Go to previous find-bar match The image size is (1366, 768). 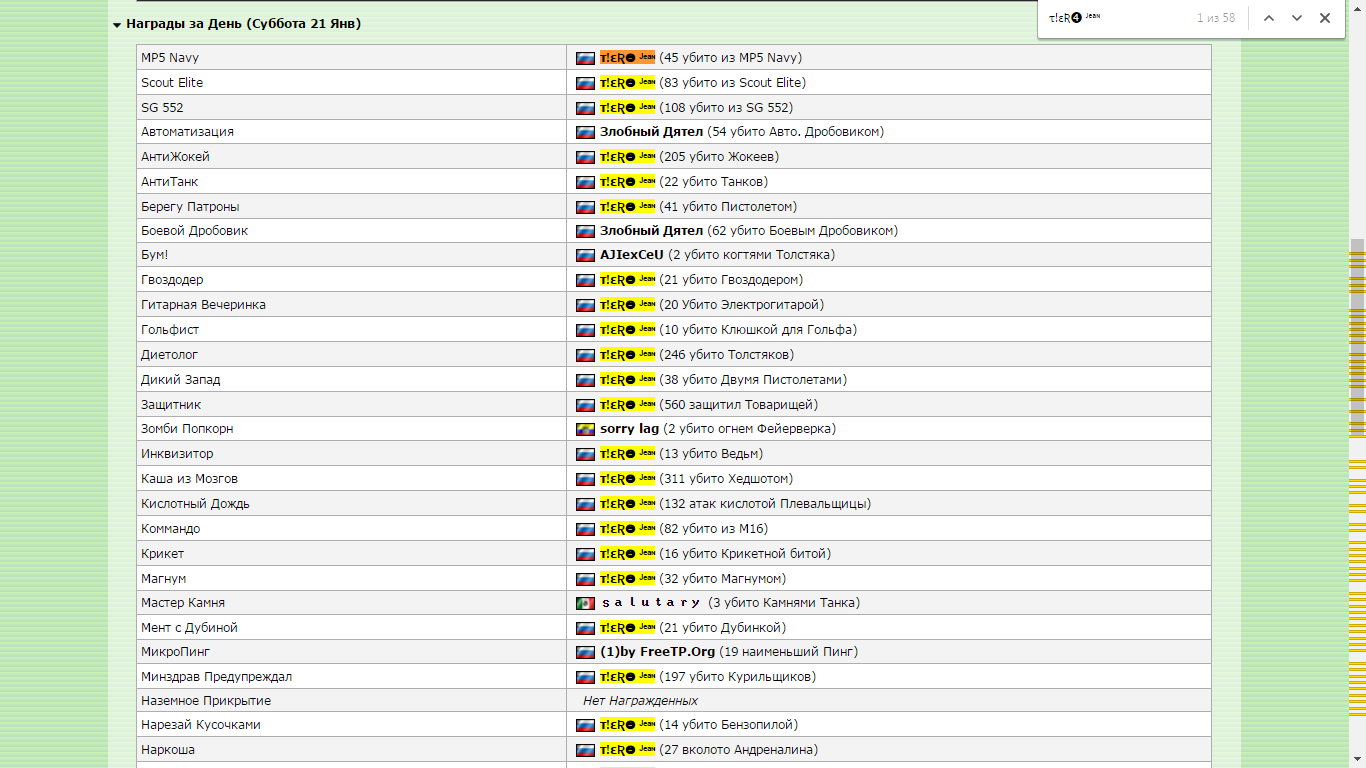(1268, 18)
